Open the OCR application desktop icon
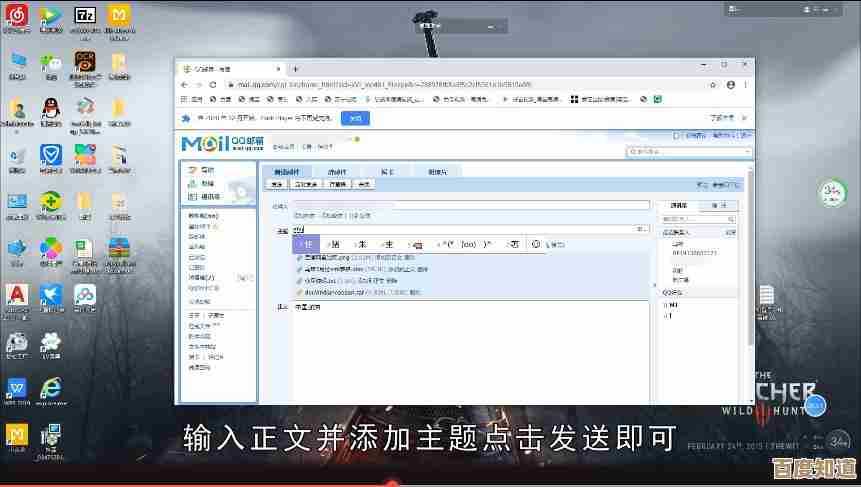The image size is (861, 487). (85, 62)
